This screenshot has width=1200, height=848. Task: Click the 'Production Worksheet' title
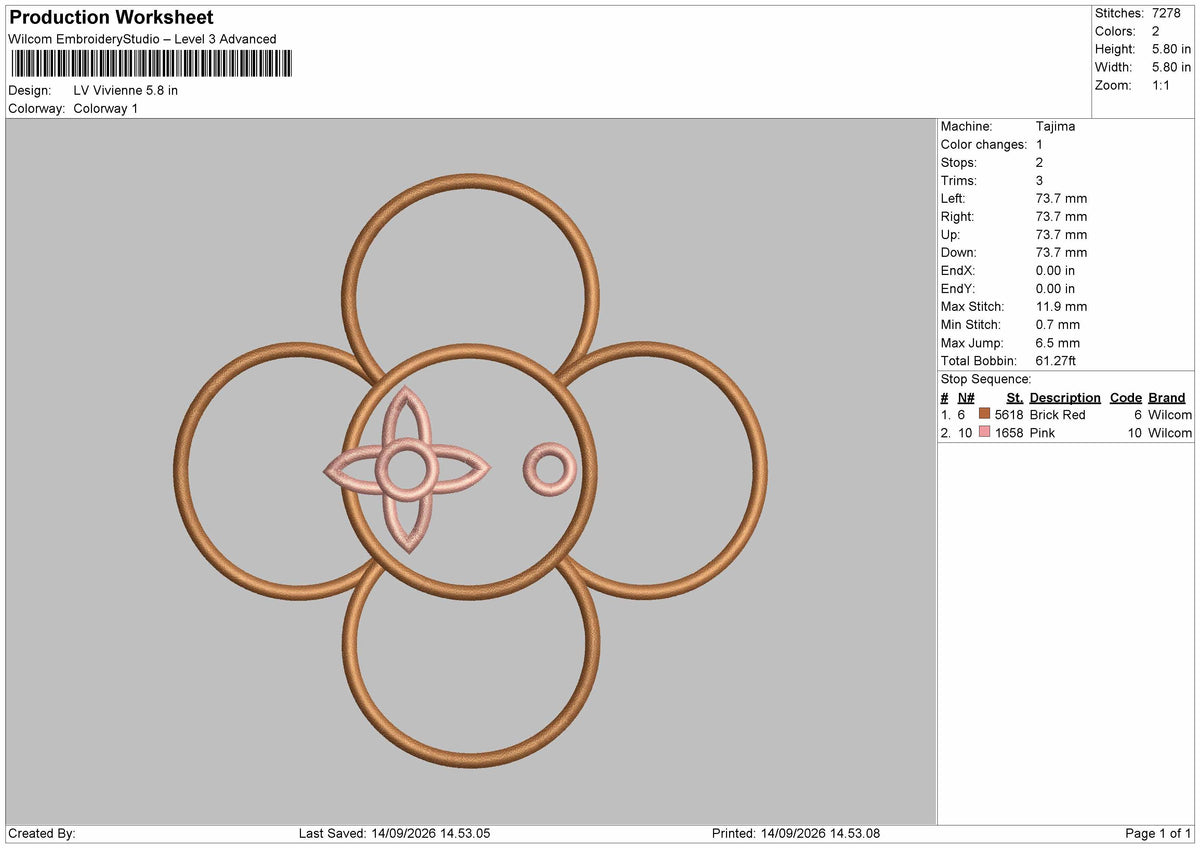(111, 17)
